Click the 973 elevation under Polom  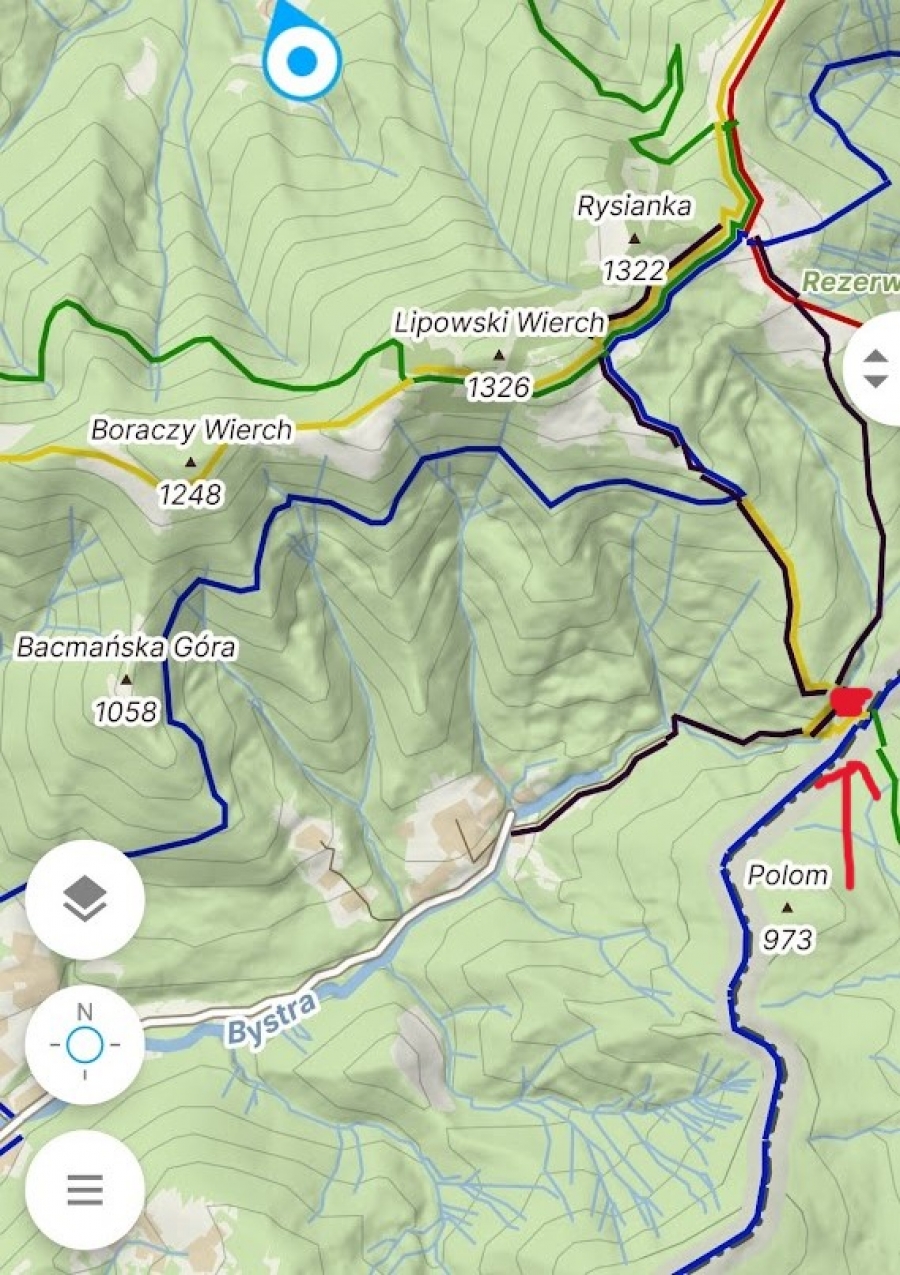click(x=787, y=939)
